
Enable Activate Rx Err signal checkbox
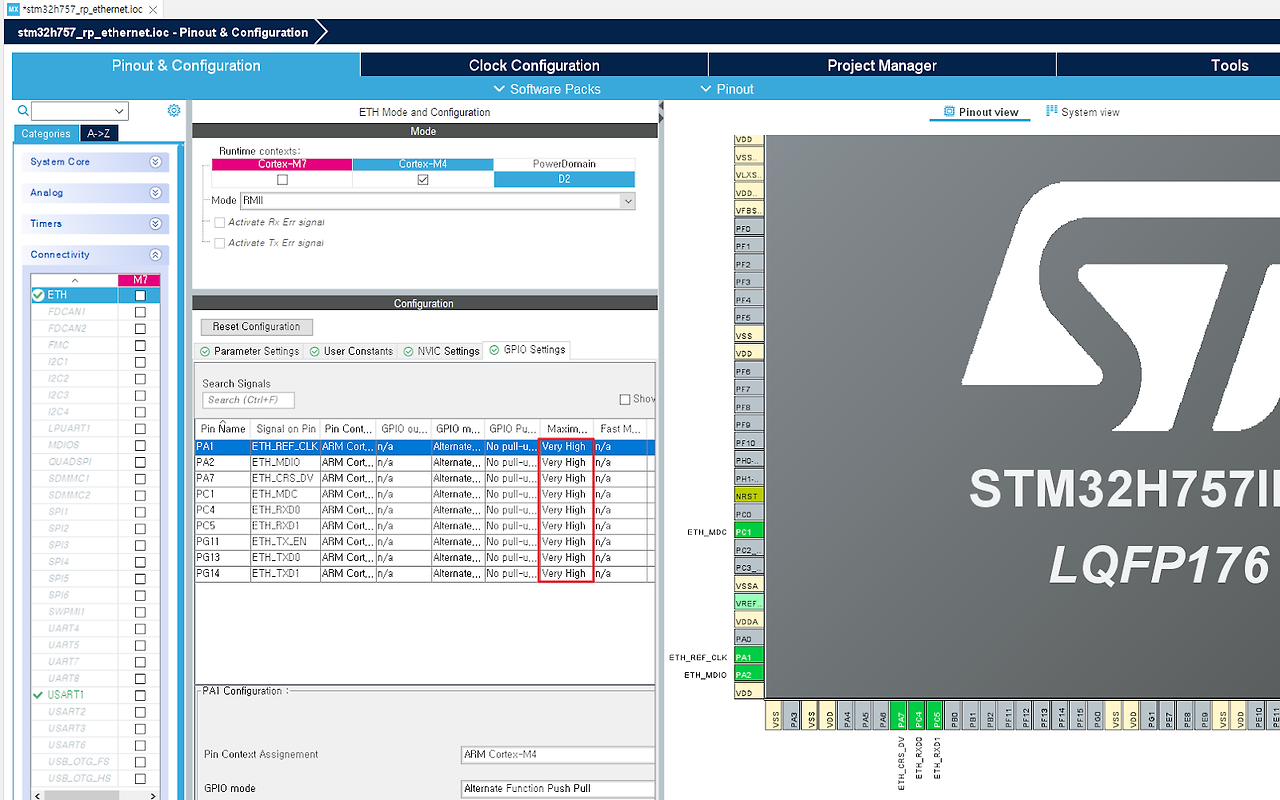click(220, 222)
